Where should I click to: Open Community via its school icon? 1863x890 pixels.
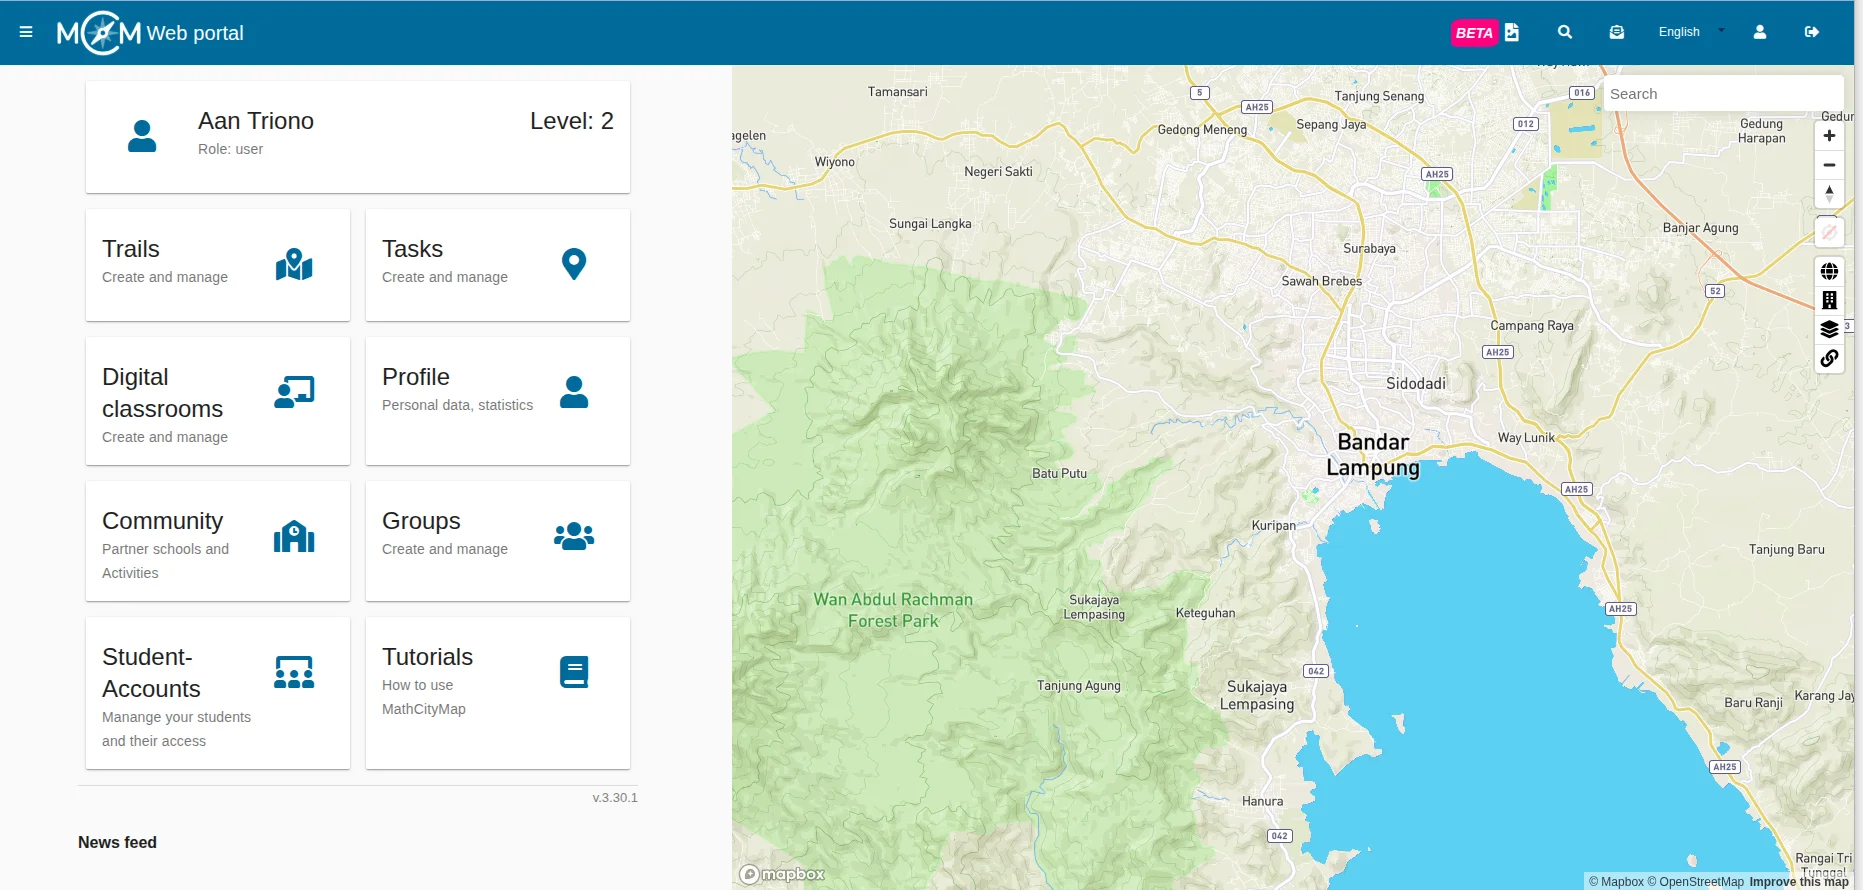pos(294,536)
